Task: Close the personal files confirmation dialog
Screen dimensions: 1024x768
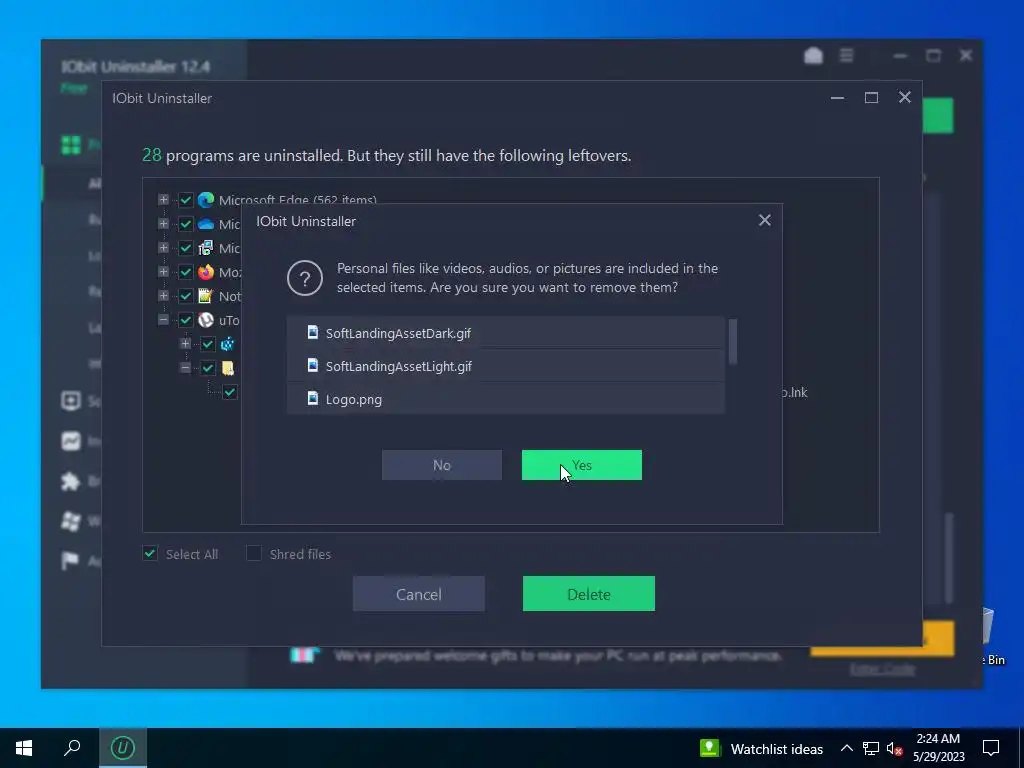Action: pos(765,220)
